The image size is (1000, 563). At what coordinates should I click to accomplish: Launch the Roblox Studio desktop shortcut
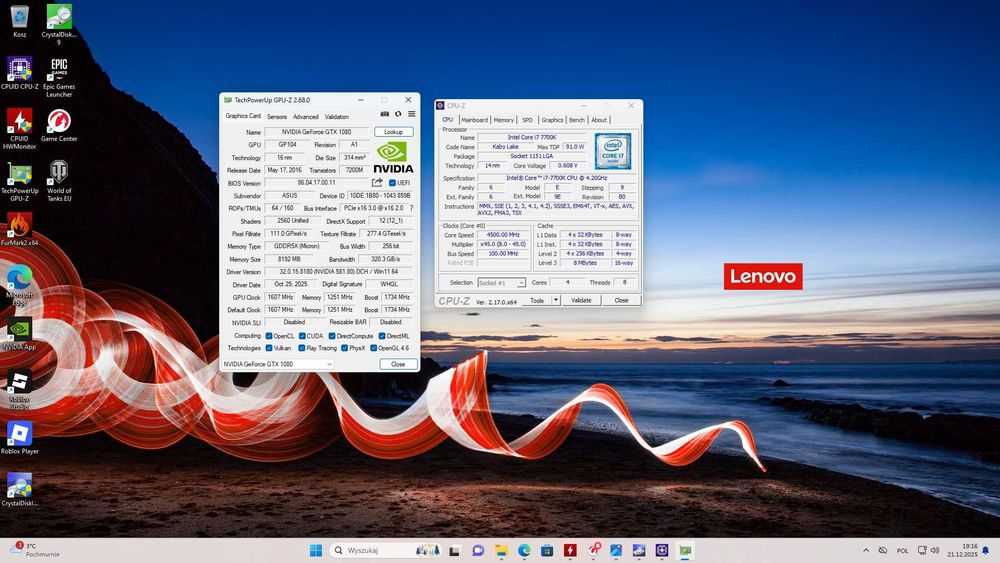click(x=20, y=389)
